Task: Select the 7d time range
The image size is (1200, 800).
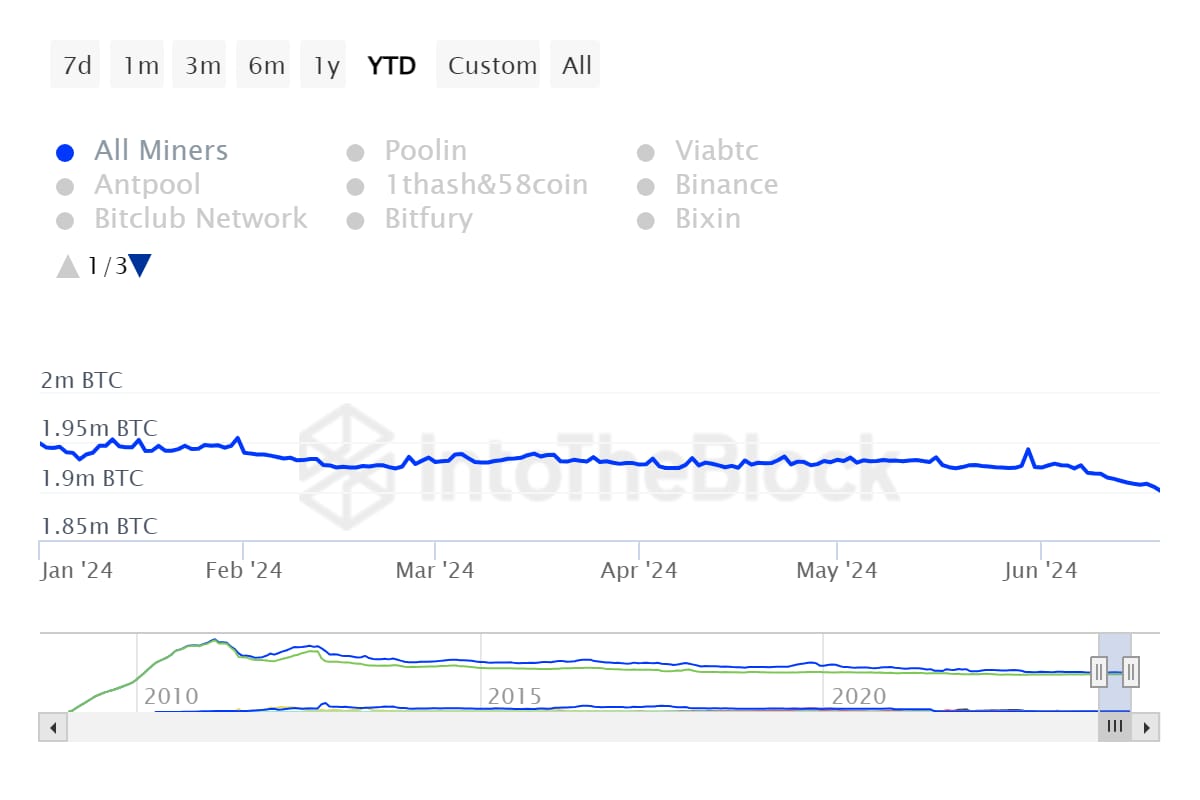Action: (x=76, y=66)
